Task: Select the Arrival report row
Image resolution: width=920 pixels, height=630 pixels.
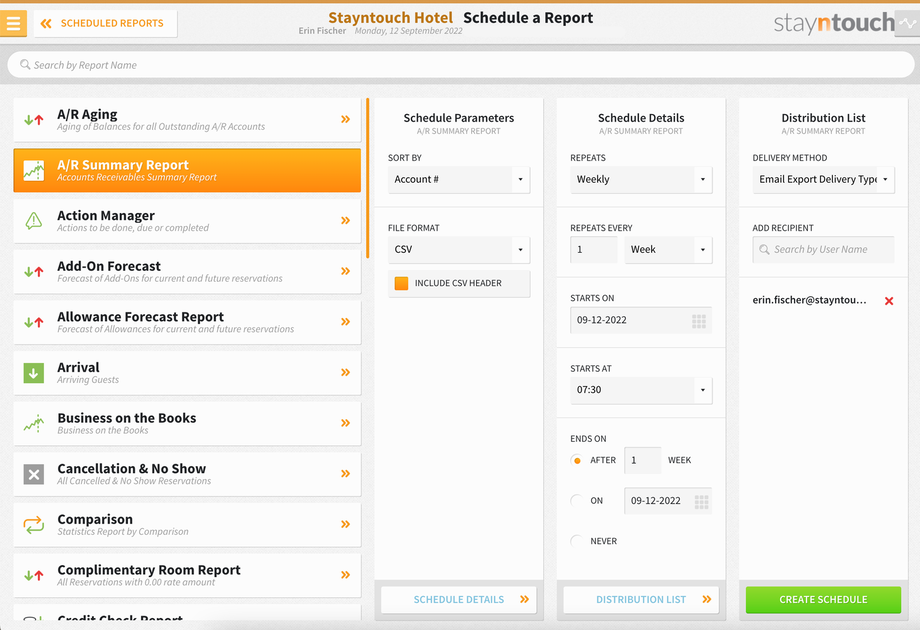Action: click(187, 373)
